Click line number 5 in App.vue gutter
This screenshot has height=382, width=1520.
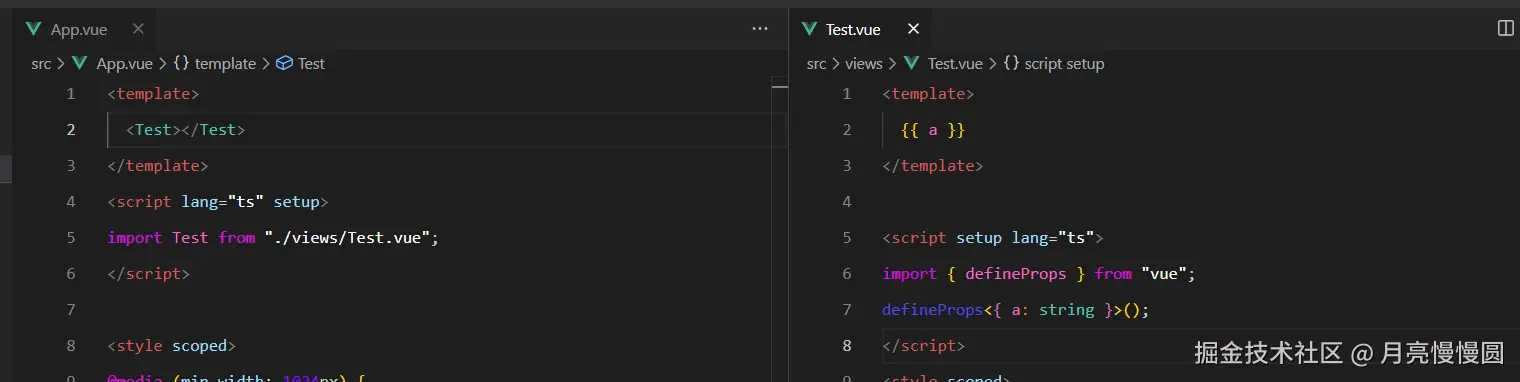pyautogui.click(x=70, y=237)
